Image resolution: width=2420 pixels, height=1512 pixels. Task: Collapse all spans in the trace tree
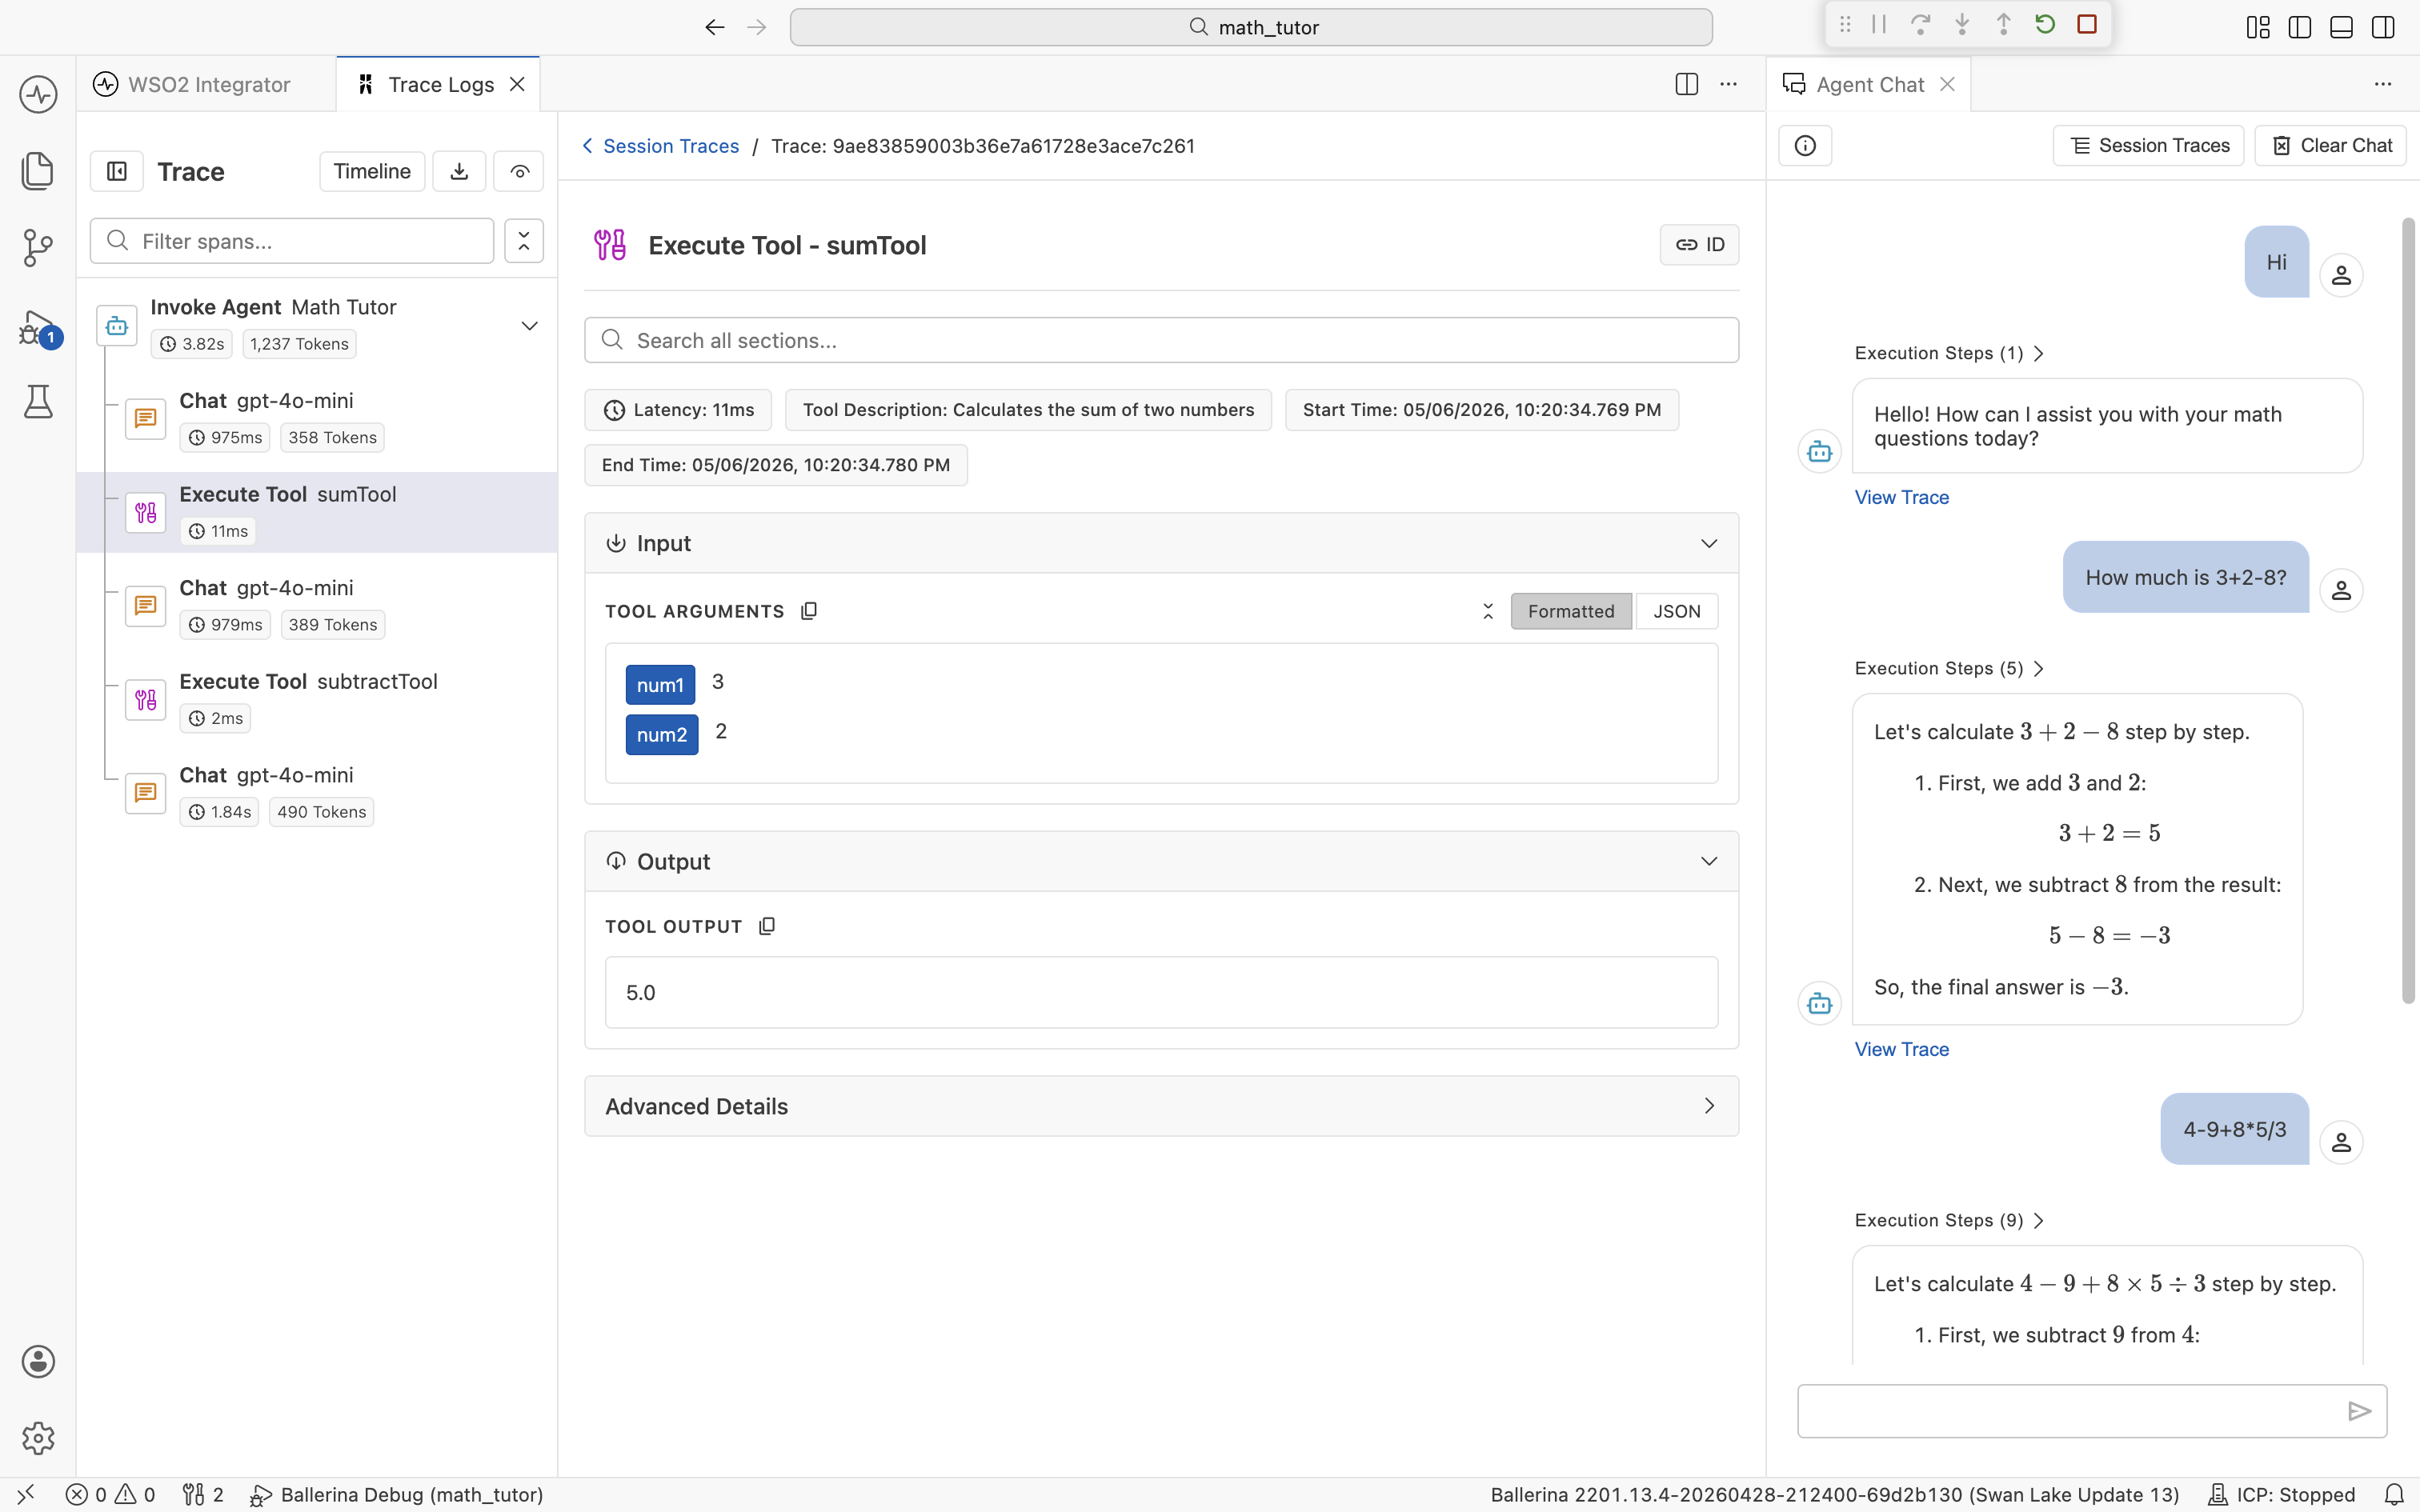pos(524,241)
